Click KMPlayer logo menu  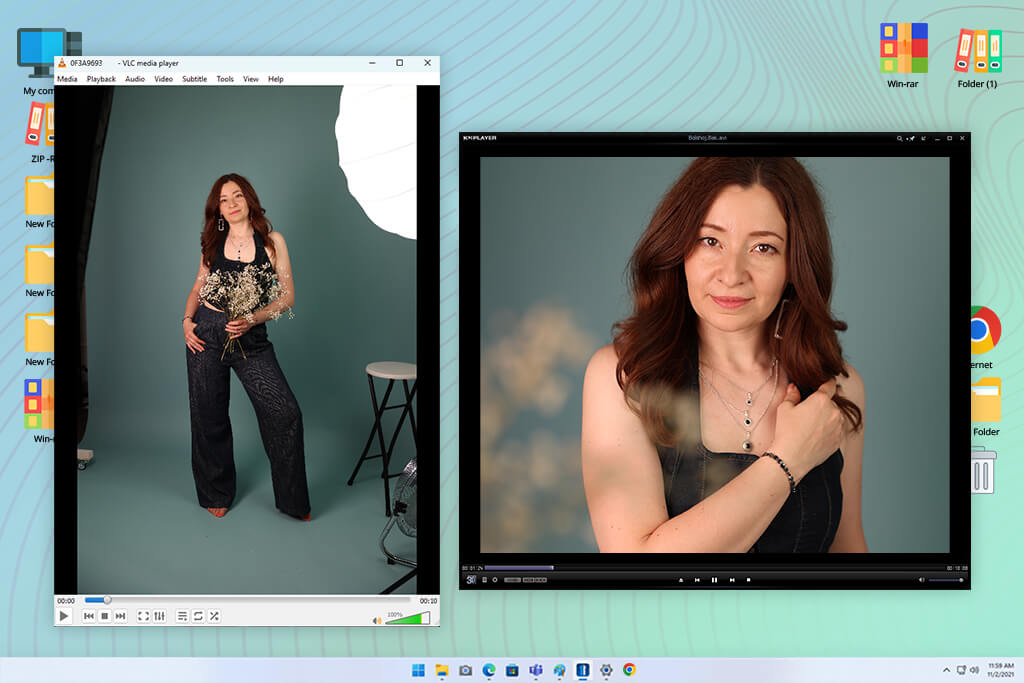(x=480, y=138)
